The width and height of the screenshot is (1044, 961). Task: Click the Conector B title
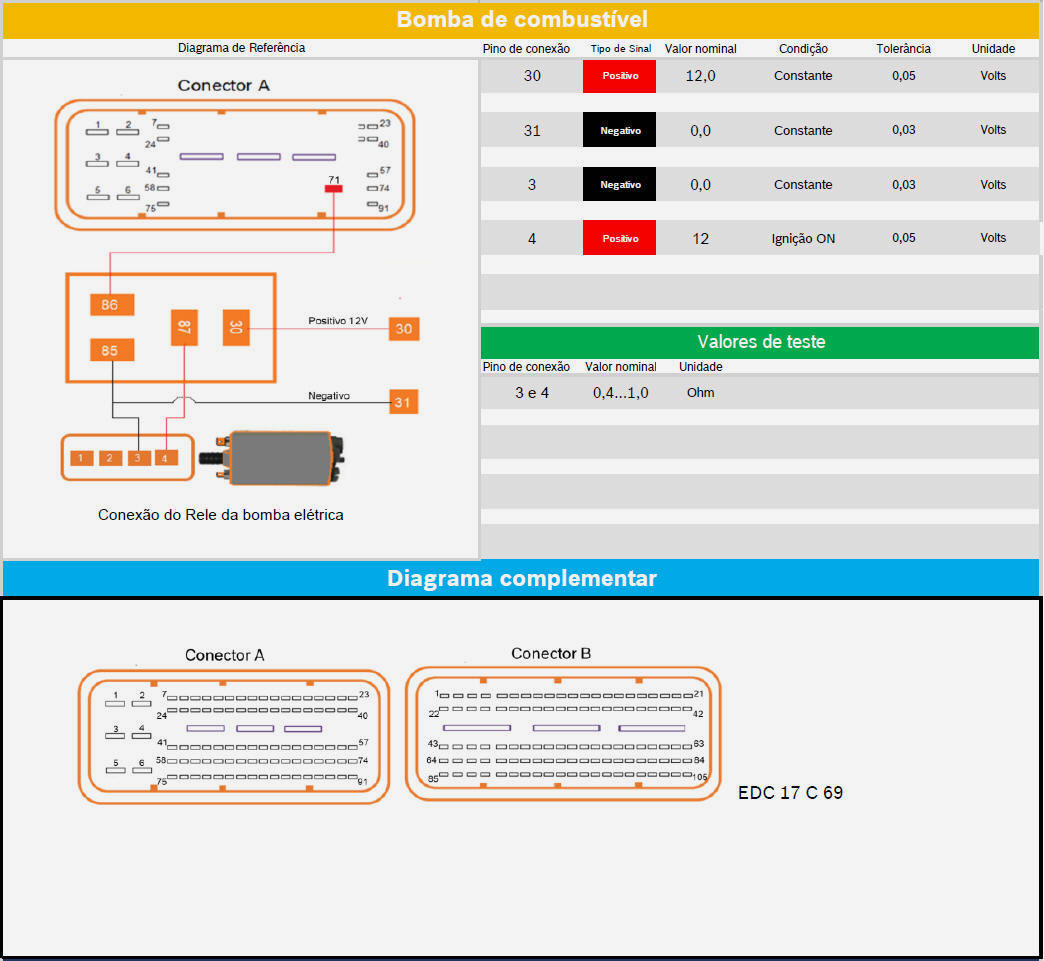click(551, 653)
